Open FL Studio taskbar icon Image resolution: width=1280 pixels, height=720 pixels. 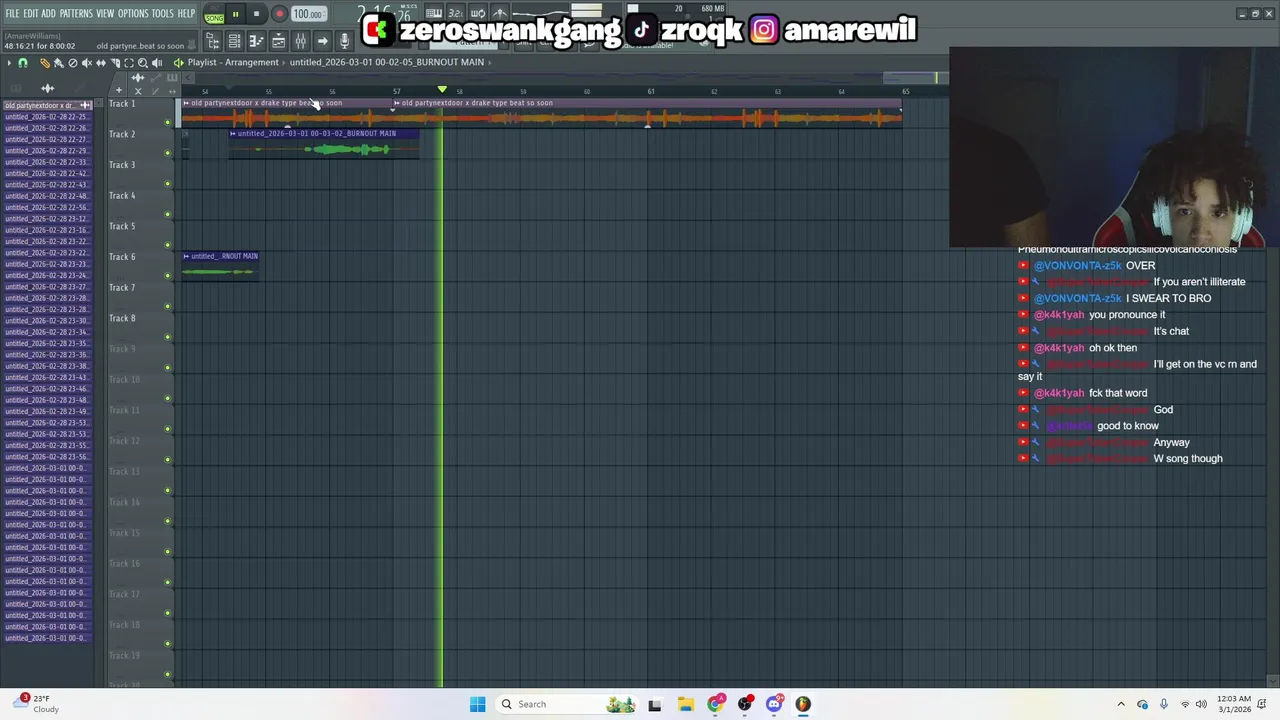803,704
